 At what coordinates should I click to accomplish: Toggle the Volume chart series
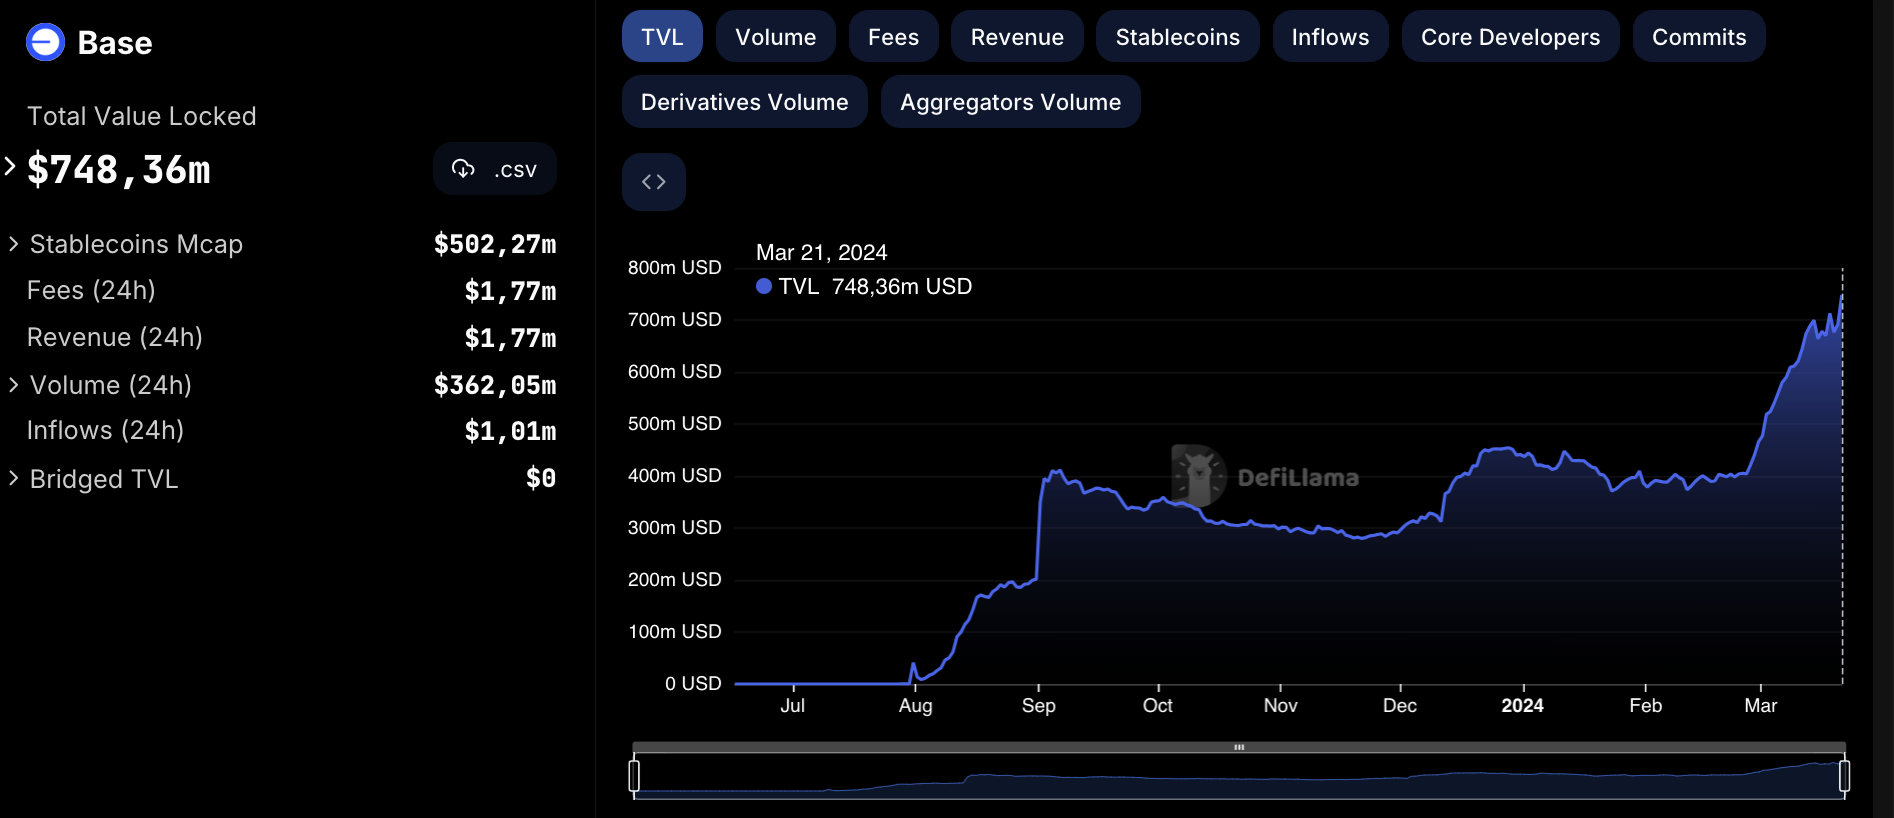pos(776,37)
